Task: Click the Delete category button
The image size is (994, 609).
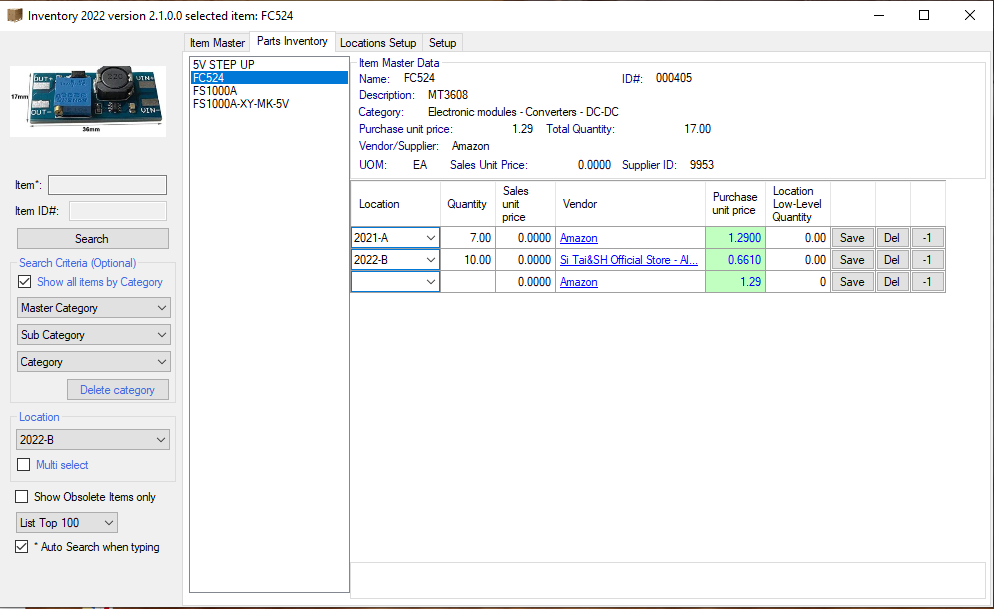Action: [x=117, y=390]
